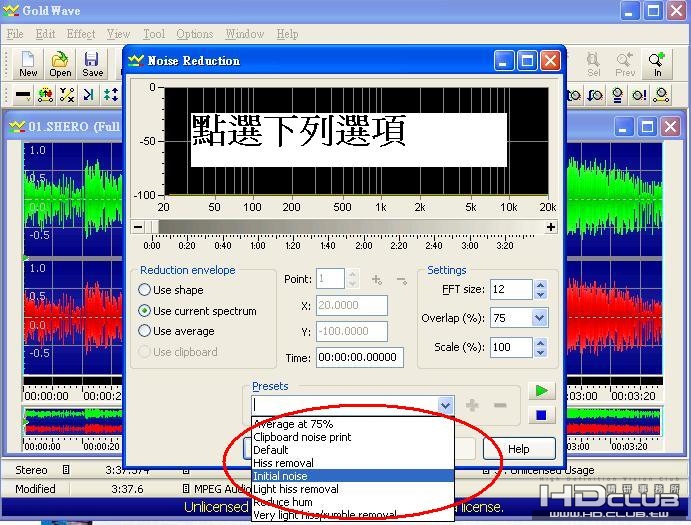Click the New file toolbar icon
Image resolution: width=691 pixels, height=525 pixels.
click(x=28, y=64)
